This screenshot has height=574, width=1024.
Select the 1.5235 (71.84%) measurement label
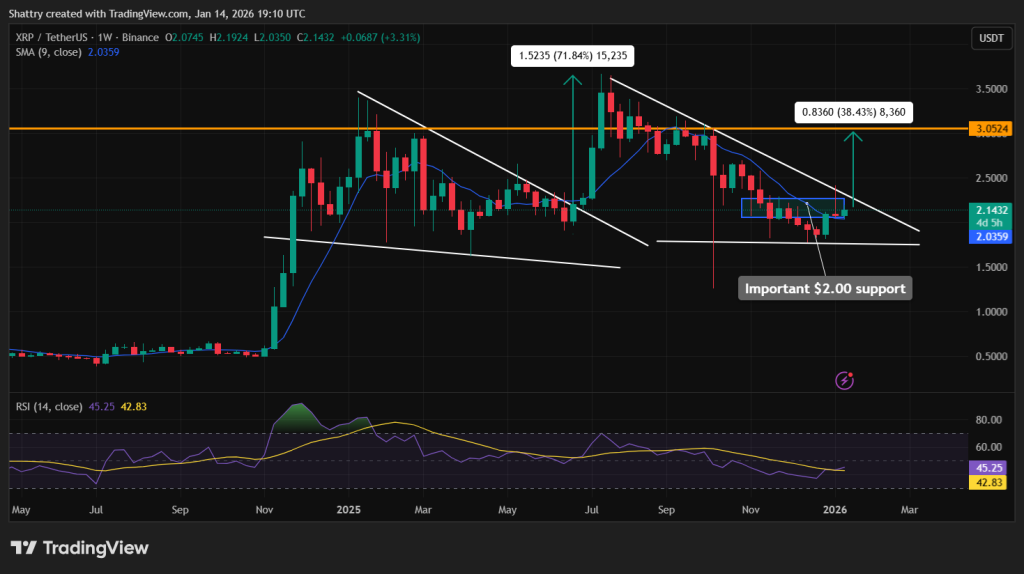pos(572,56)
